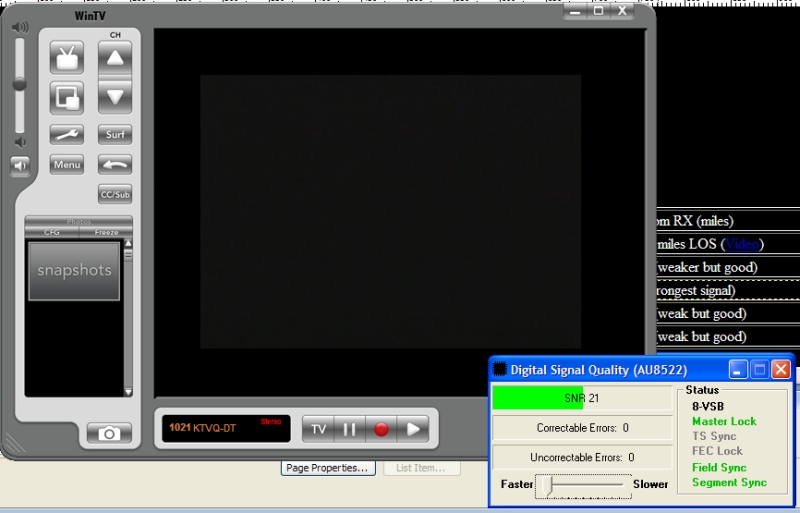
Task: Click Uncorrectable Errors: 0 field
Action: pyautogui.click(x=582, y=457)
